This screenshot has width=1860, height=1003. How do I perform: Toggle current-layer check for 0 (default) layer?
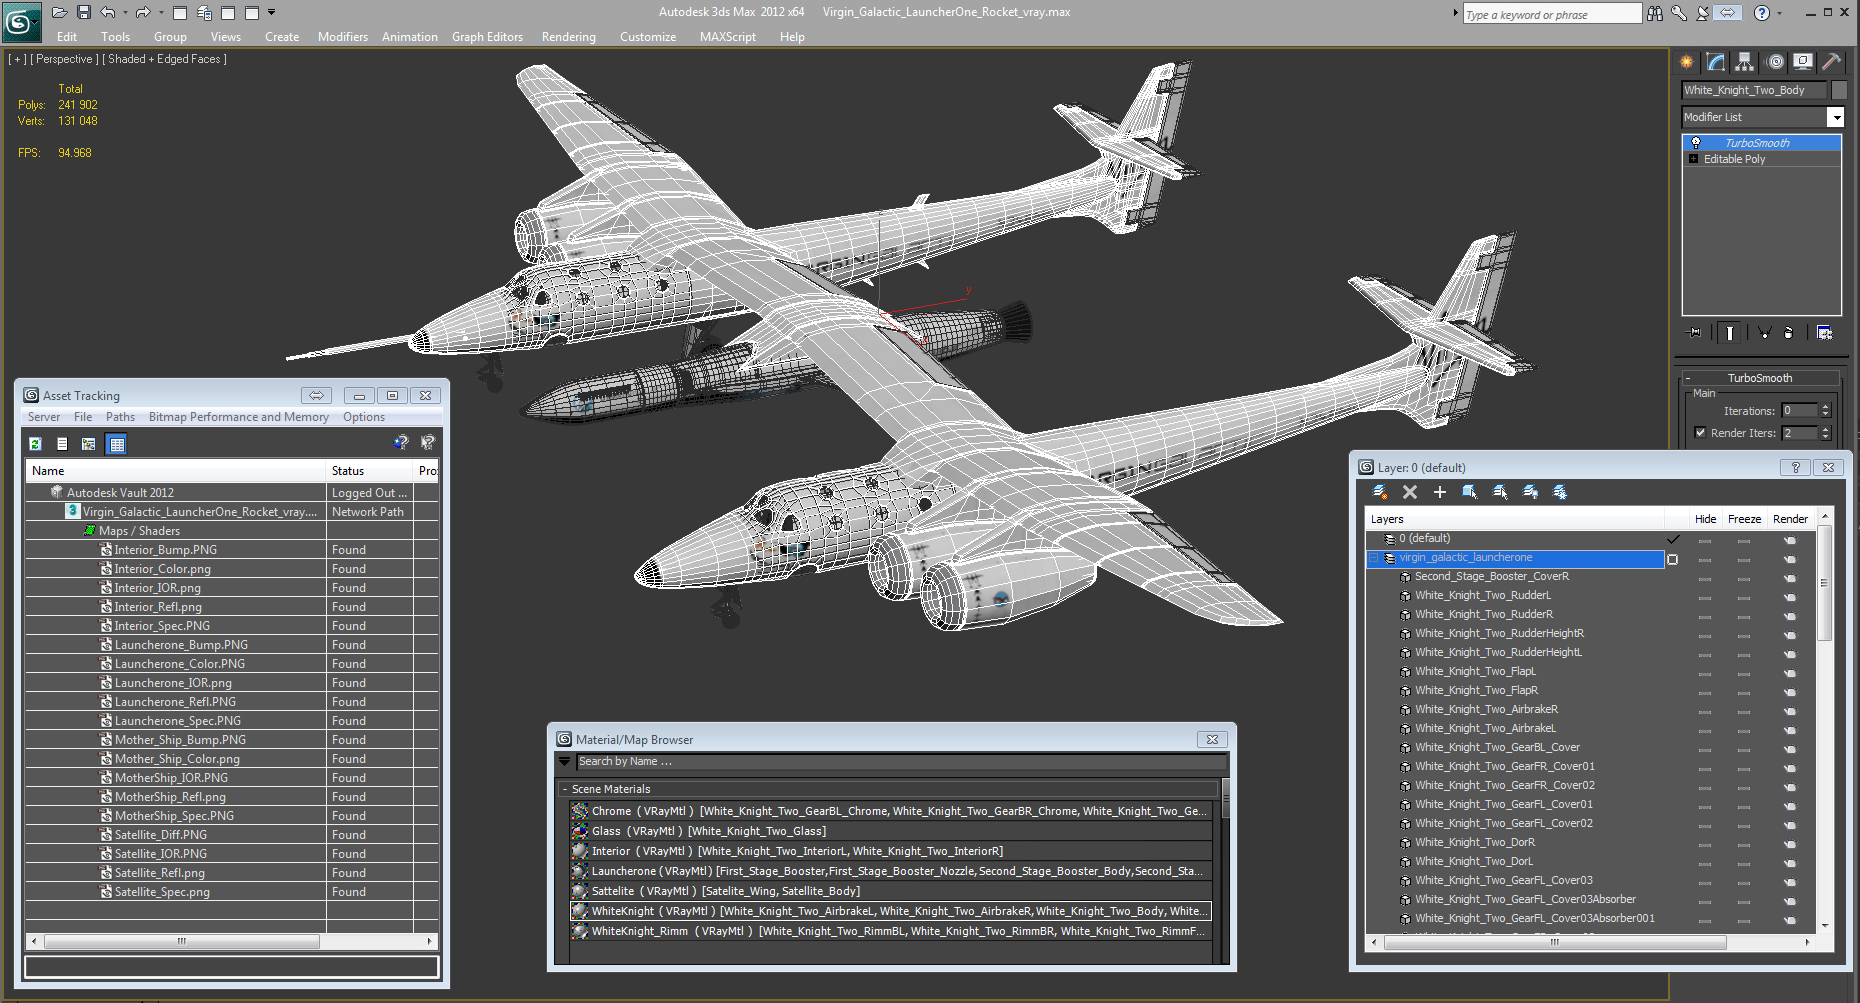click(x=1672, y=539)
